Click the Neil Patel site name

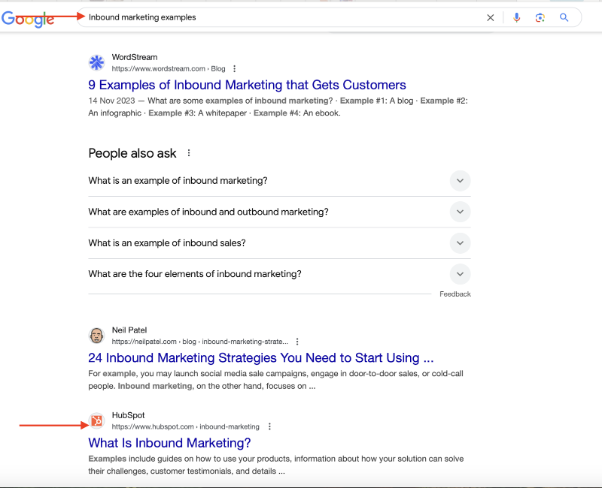pyautogui.click(x=129, y=330)
